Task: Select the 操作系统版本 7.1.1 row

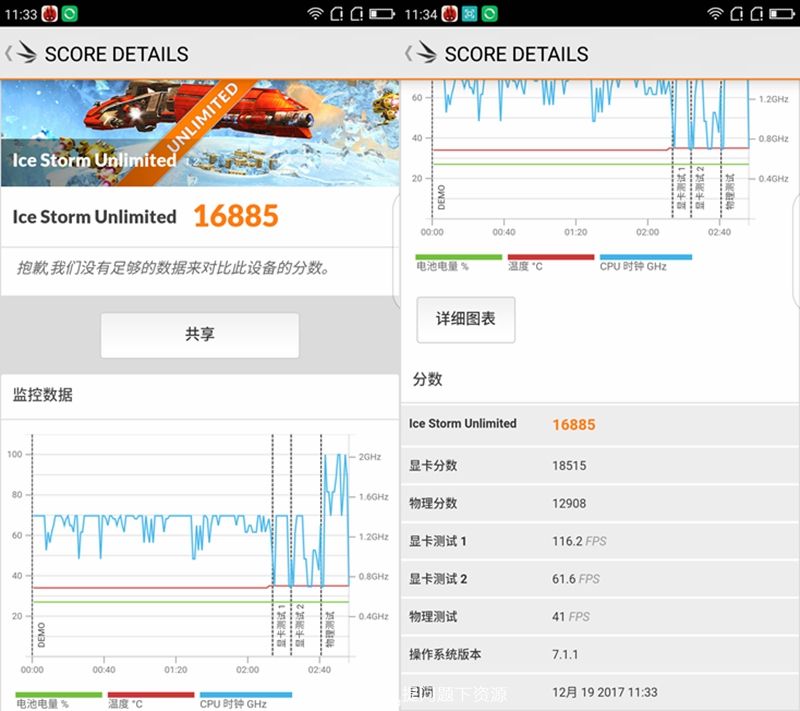Action: pyautogui.click(x=600, y=654)
